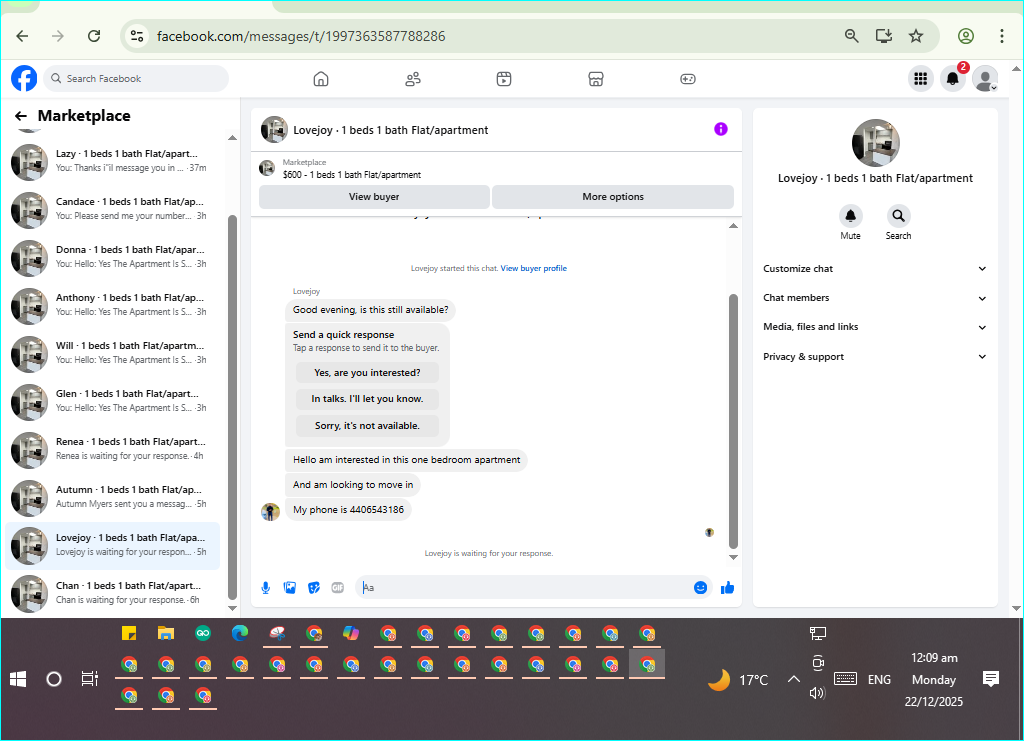The width and height of the screenshot is (1024, 741).
Task: Go back using Marketplace back arrow
Action: click(x=21, y=116)
